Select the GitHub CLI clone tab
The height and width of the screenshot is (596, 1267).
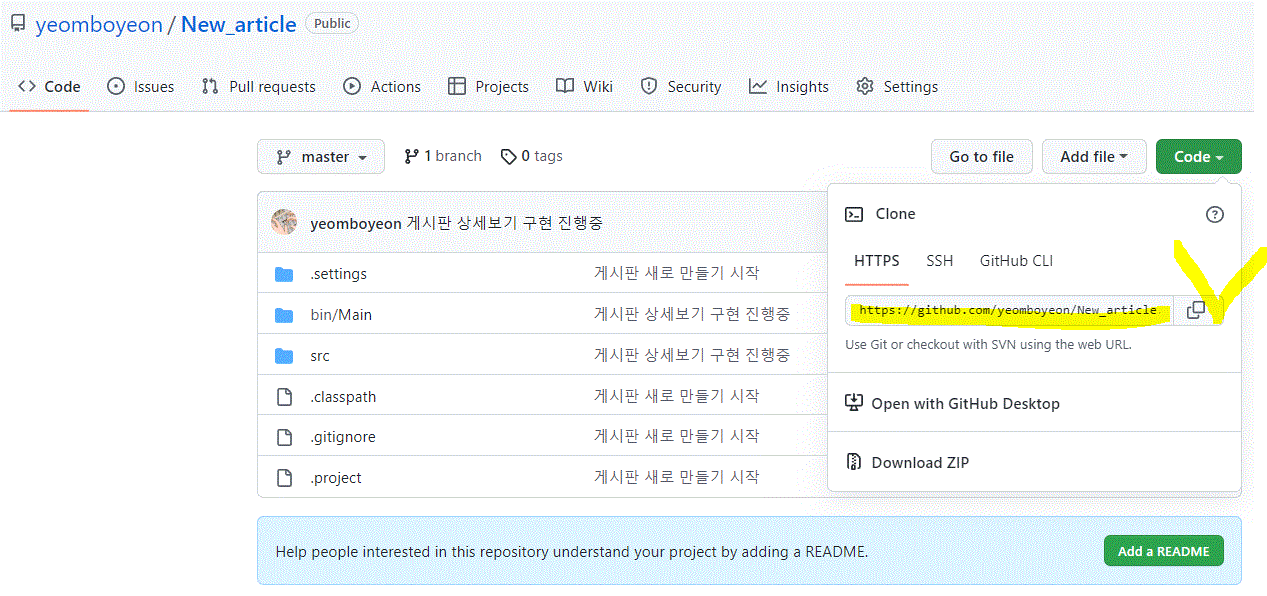pos(1016,261)
